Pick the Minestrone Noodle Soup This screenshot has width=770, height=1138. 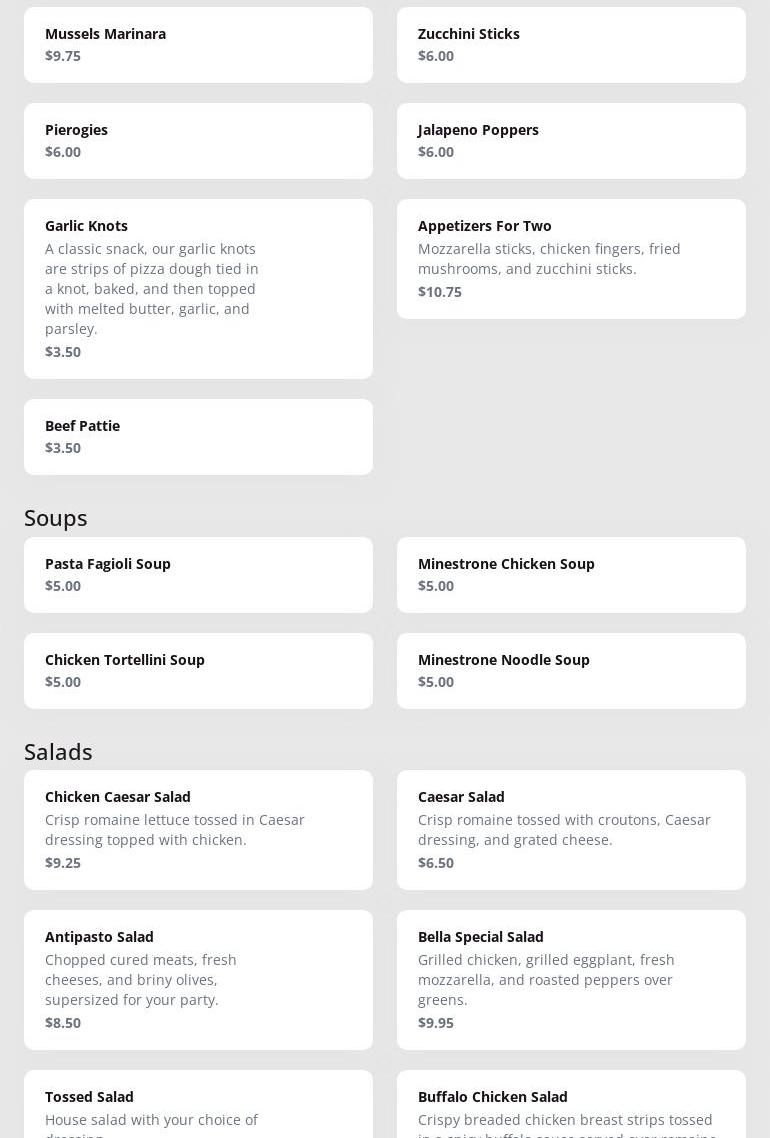(571, 671)
